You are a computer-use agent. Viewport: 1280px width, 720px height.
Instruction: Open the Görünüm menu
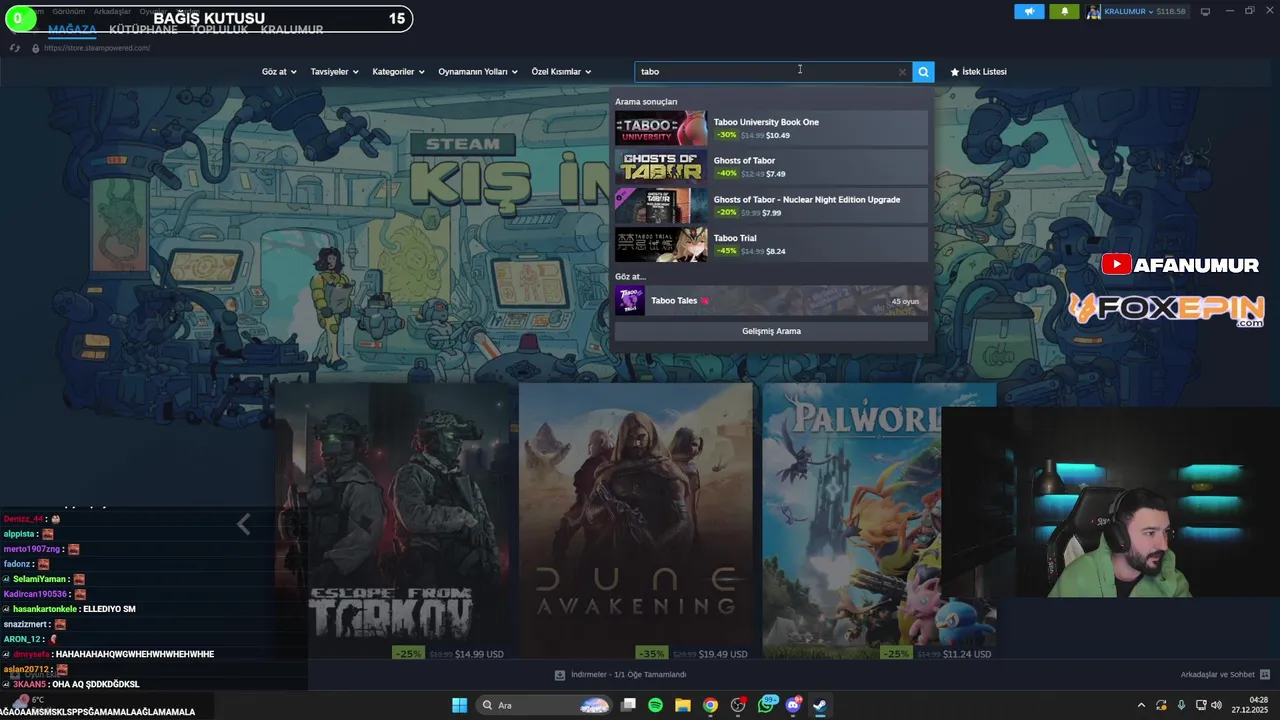68,11
